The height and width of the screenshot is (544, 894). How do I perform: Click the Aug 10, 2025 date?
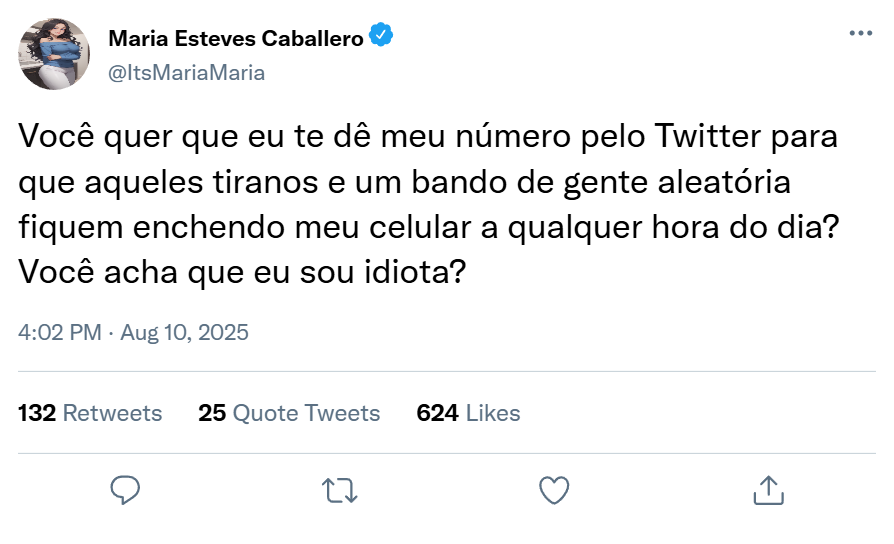pos(184,332)
